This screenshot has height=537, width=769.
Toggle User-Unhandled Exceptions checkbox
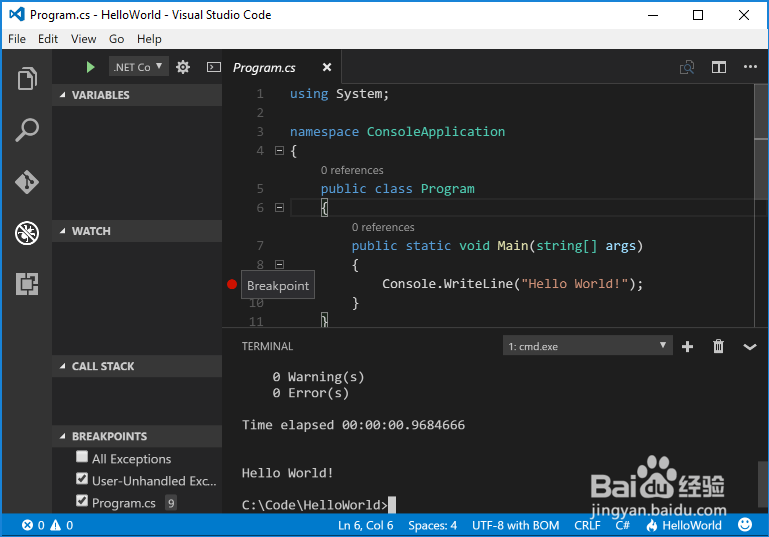[x=82, y=479]
